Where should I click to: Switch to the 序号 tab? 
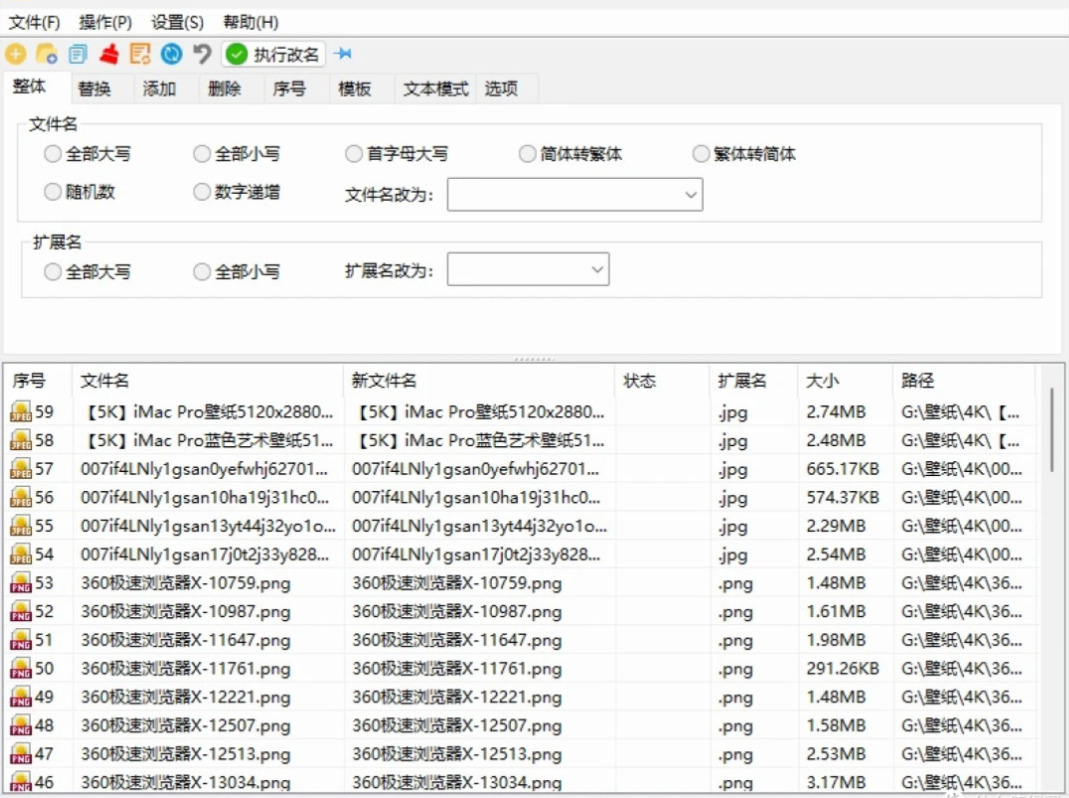click(x=289, y=89)
